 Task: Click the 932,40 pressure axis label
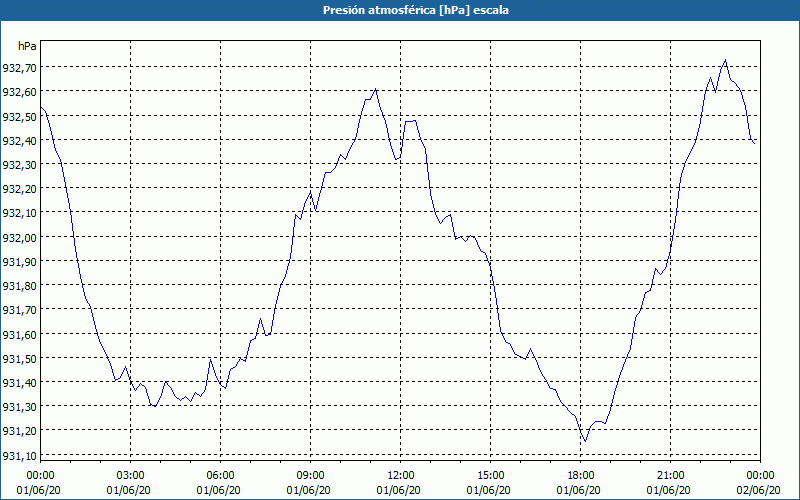19,140
